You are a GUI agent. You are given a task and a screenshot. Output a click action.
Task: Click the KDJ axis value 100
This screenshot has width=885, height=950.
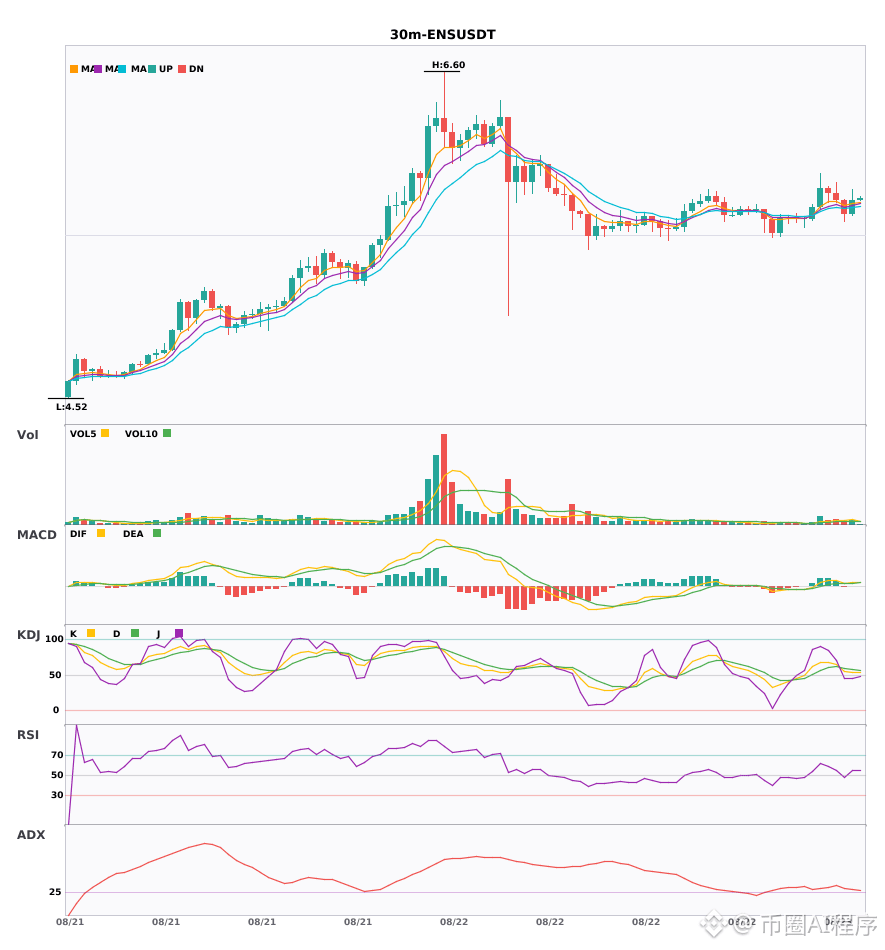(54, 639)
